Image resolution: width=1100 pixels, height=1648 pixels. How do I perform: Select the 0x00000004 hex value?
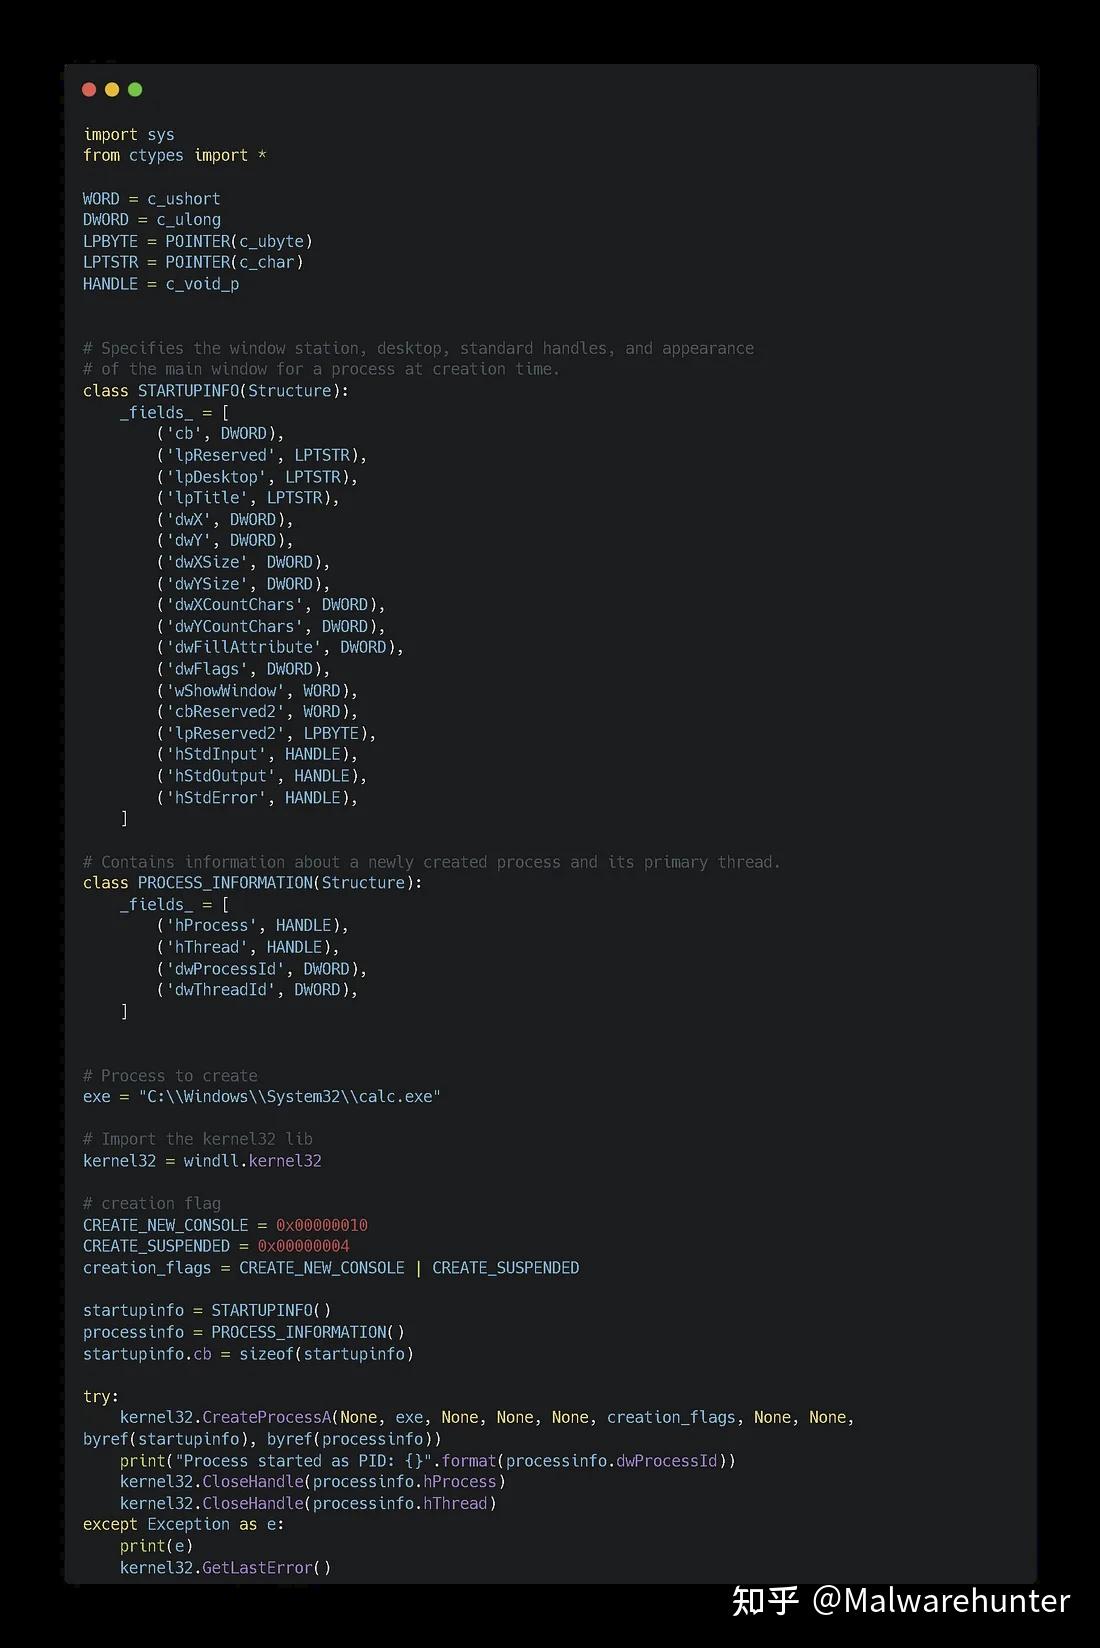(x=304, y=1246)
